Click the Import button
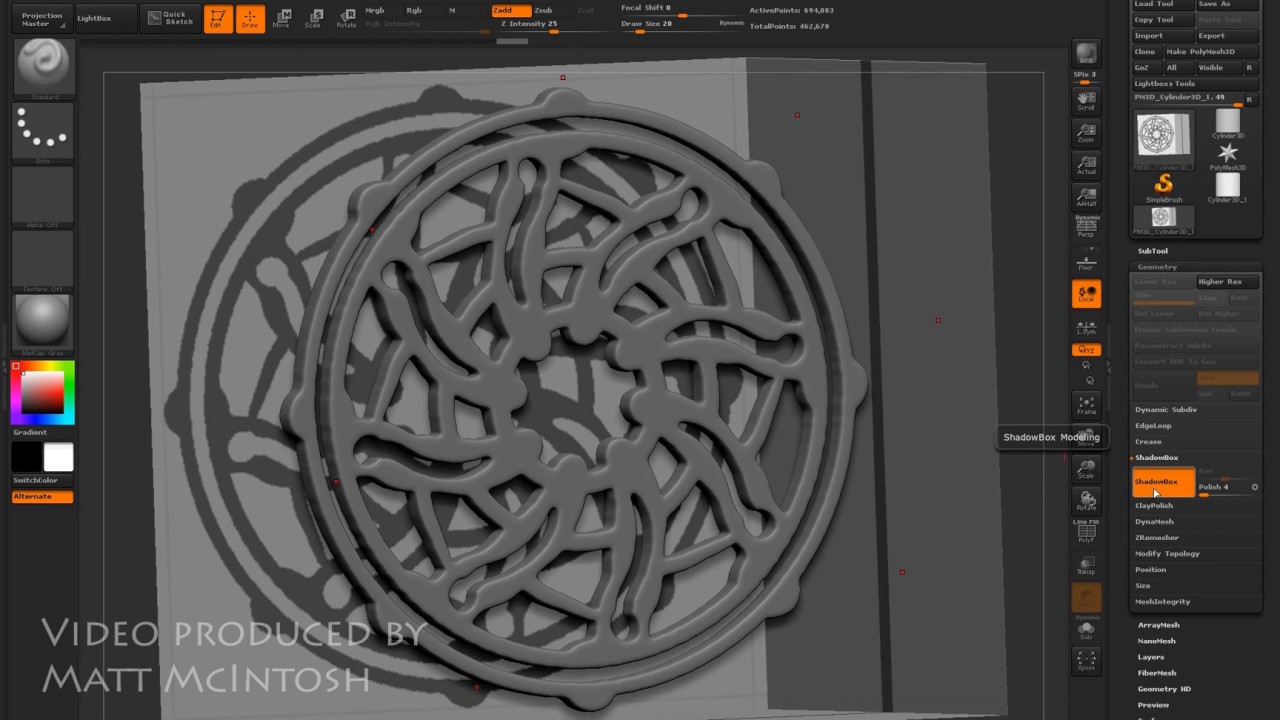 [1163, 36]
